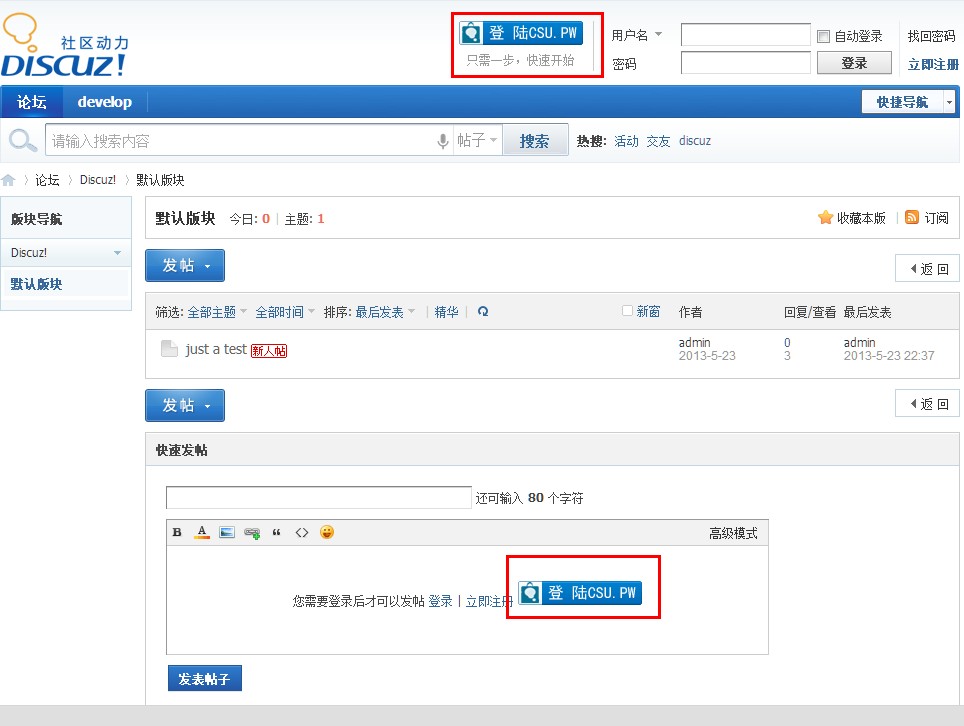Toggle the 新窗 checkbox
Image resolution: width=964 pixels, height=726 pixels.
click(x=627, y=311)
